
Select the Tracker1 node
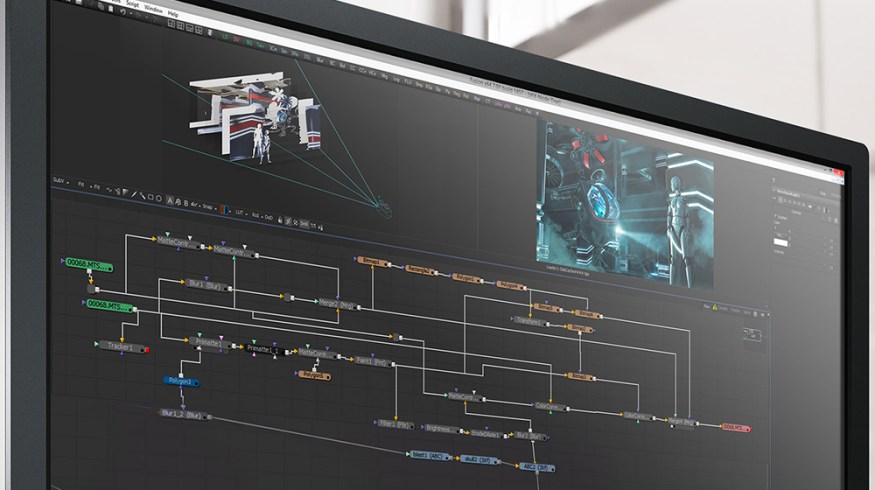click(x=121, y=346)
